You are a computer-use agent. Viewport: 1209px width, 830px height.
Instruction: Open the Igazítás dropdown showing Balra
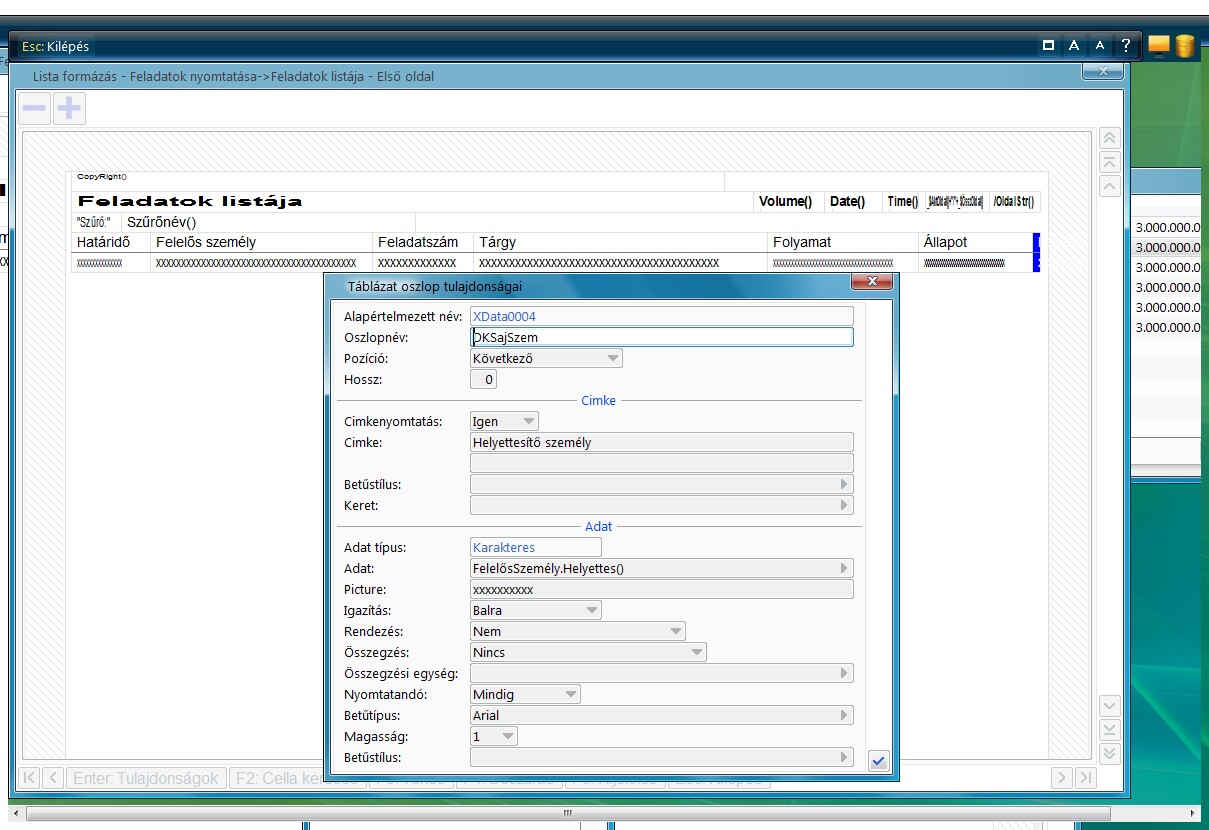pos(591,610)
